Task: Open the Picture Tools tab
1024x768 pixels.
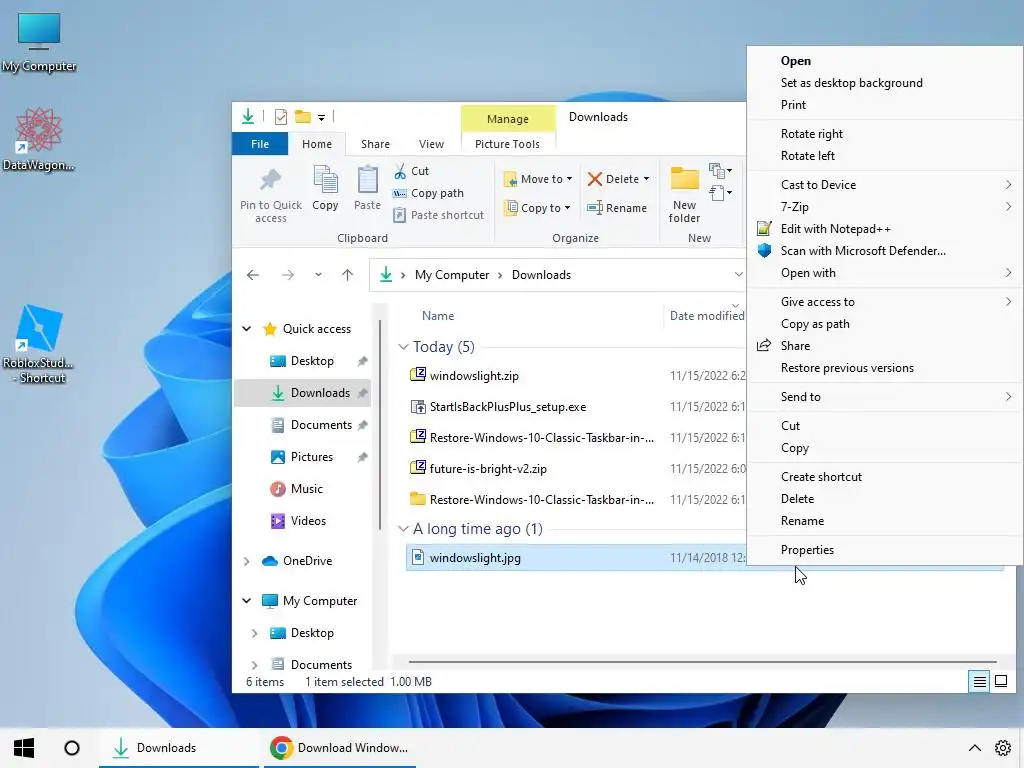Action: coord(507,144)
